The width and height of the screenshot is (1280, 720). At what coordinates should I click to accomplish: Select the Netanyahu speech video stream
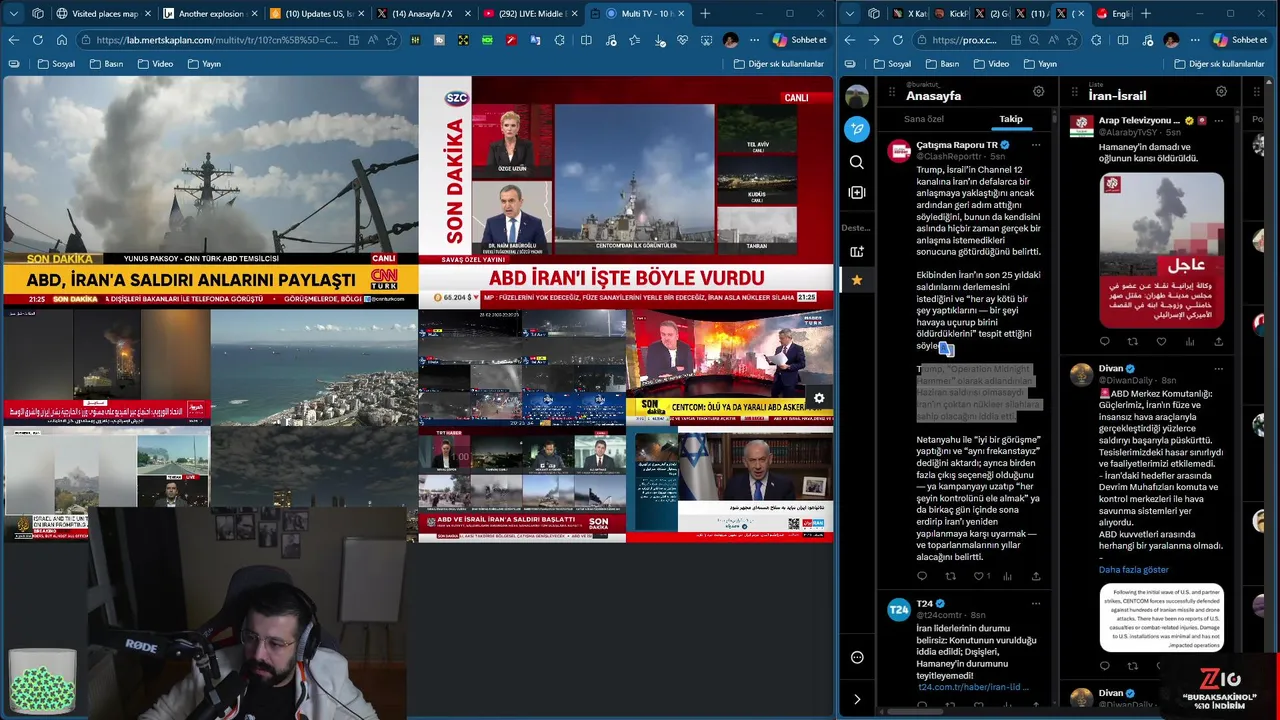pyautogui.click(x=730, y=486)
